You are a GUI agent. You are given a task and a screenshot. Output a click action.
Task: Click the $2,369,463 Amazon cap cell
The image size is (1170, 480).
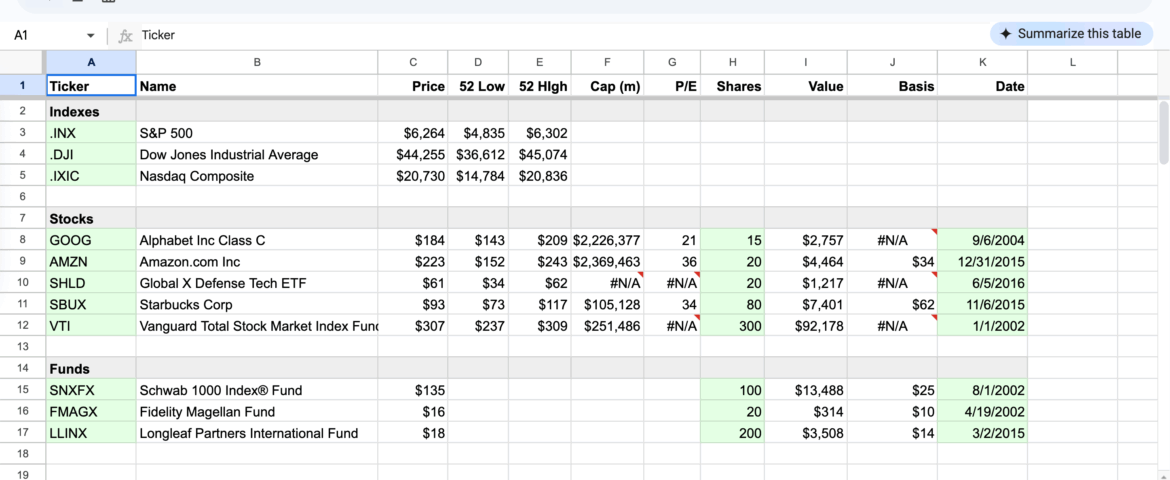click(607, 262)
